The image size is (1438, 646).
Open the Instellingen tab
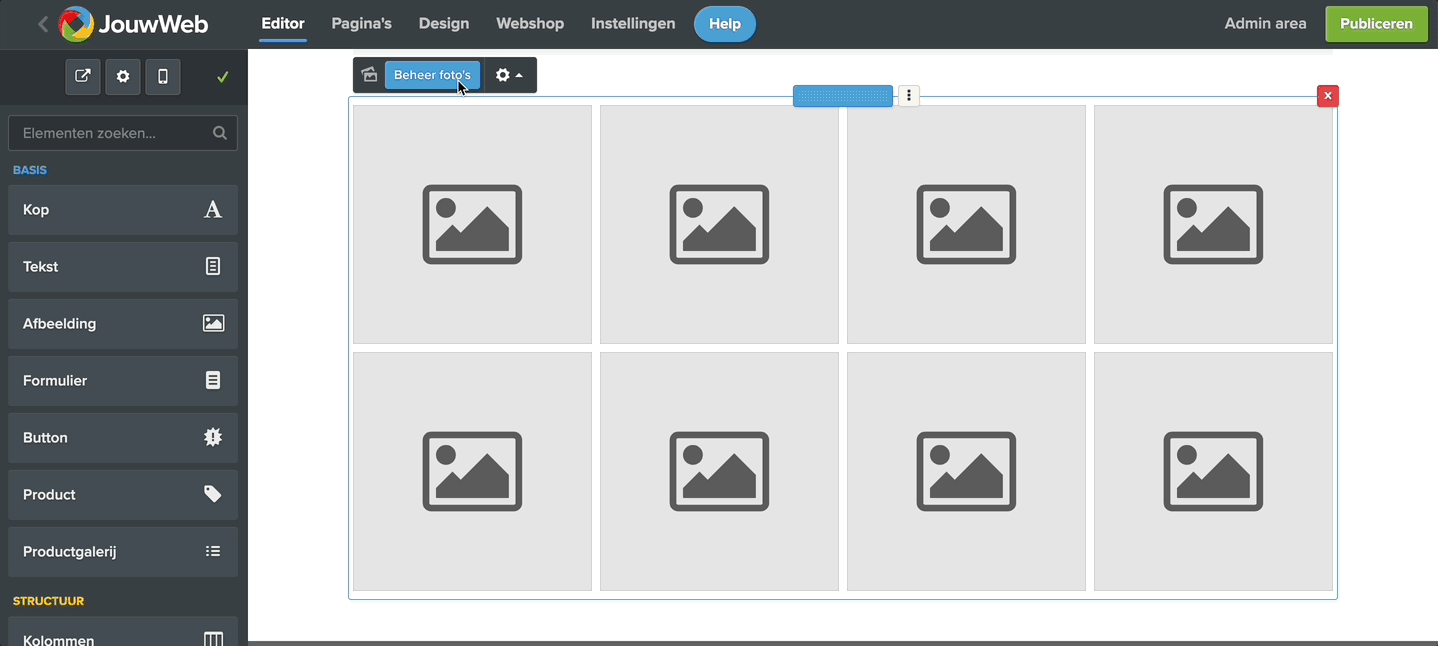click(x=633, y=24)
